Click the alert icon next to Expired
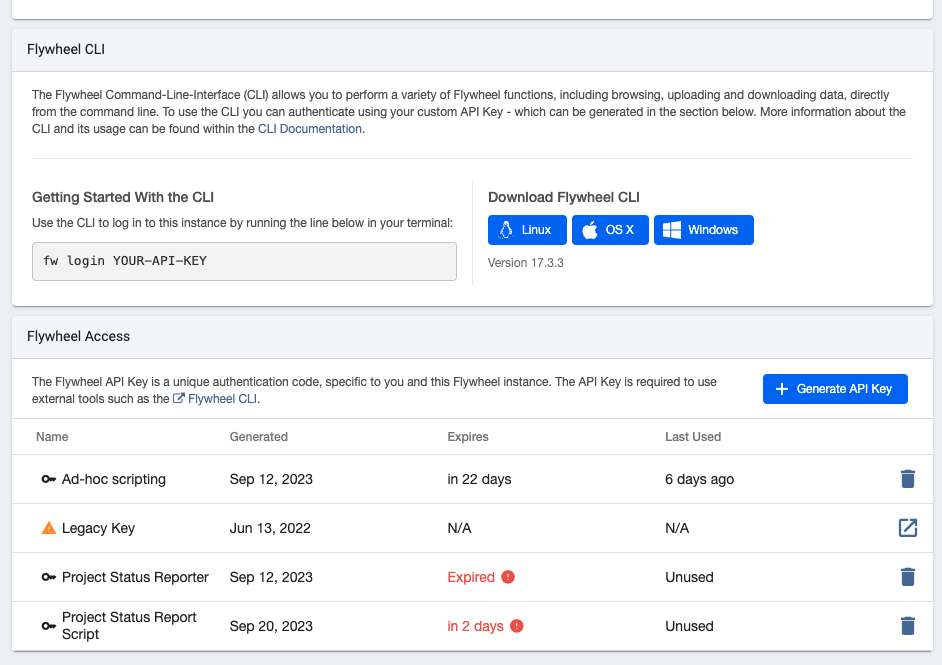 coord(509,577)
